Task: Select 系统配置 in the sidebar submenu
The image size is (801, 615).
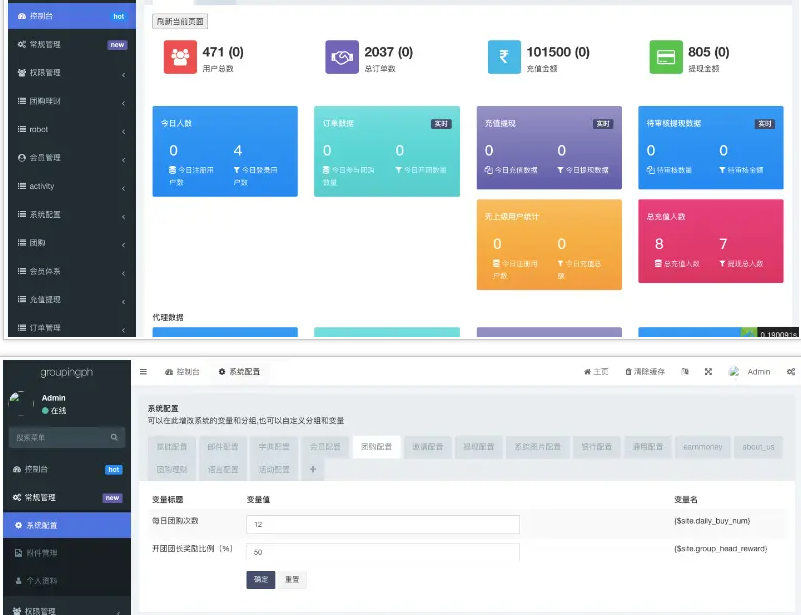Action: click(x=66, y=525)
